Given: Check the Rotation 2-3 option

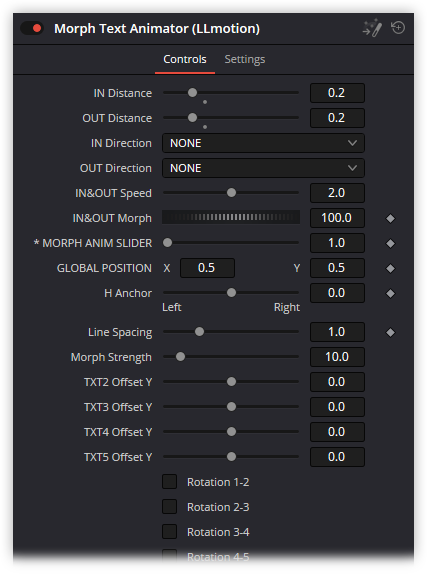Looking at the screenshot, I should 170,507.
